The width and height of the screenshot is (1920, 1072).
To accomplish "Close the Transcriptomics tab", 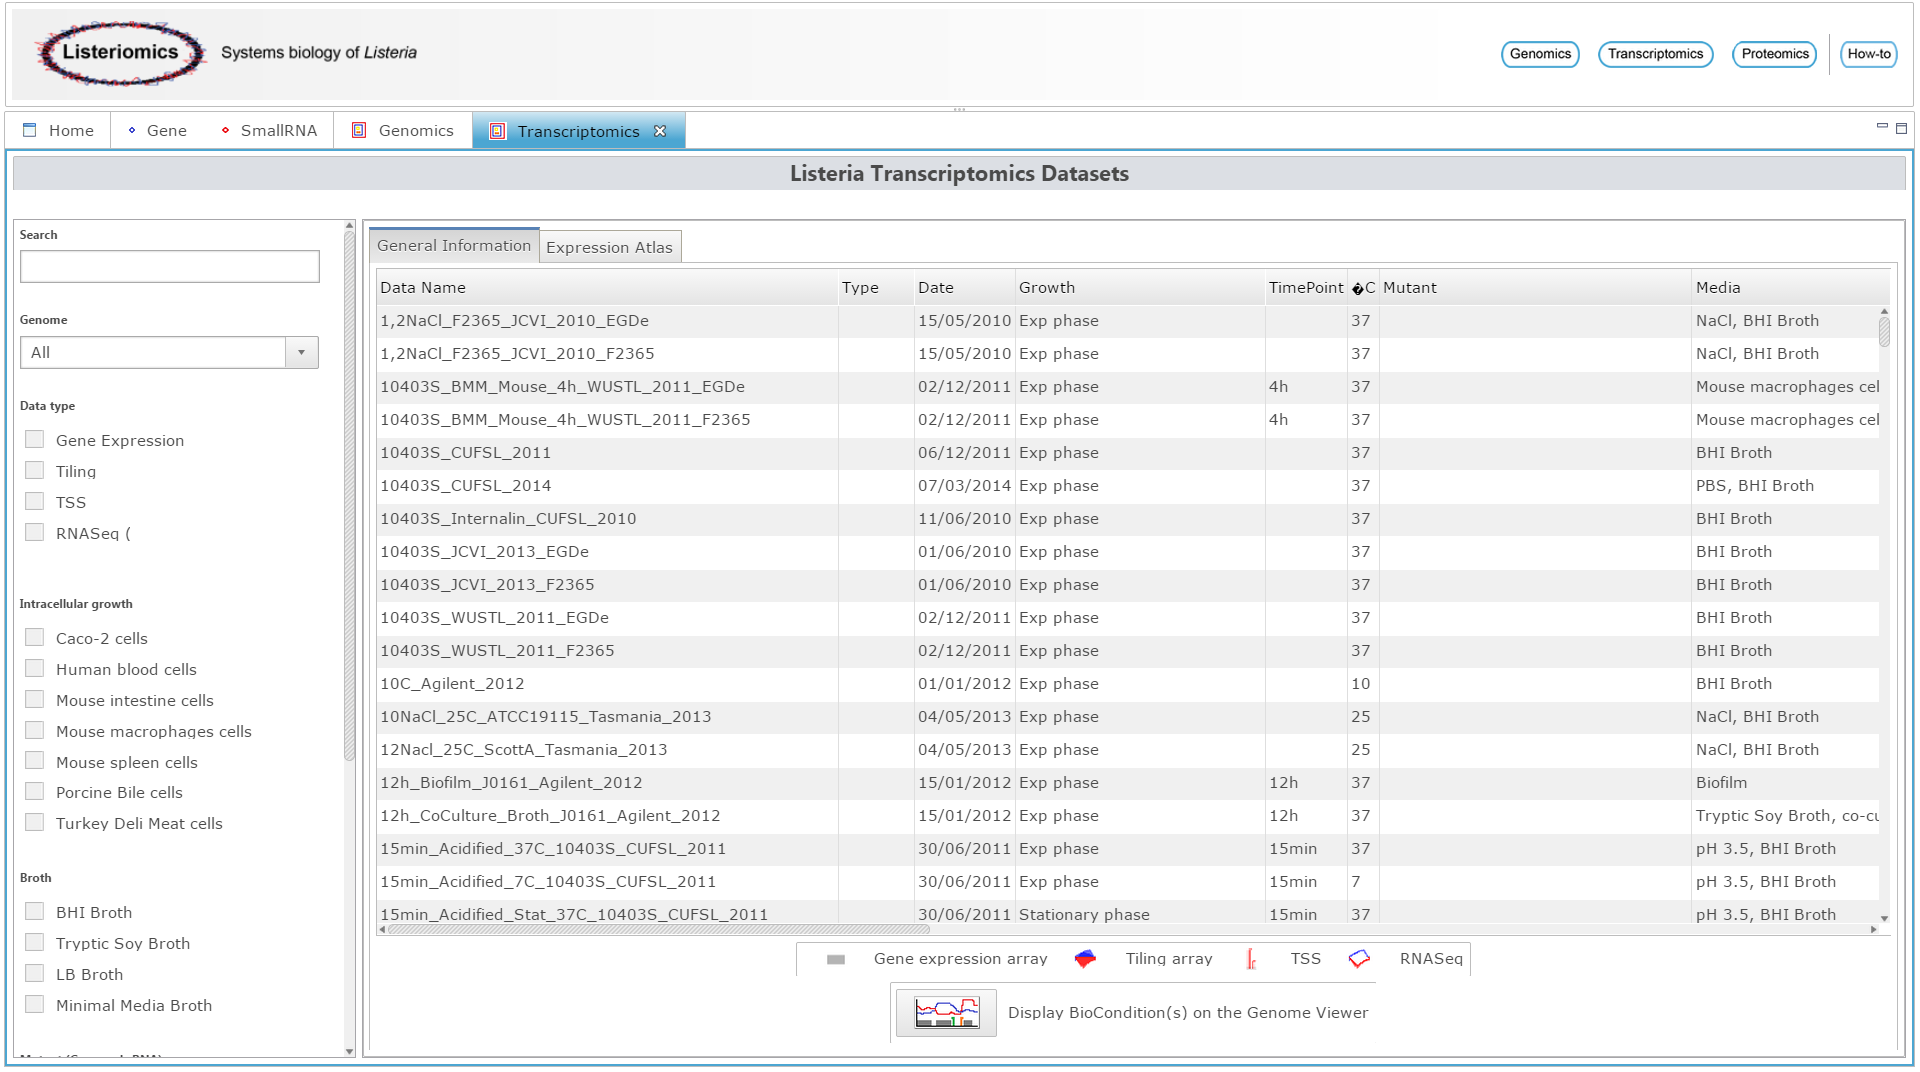I will click(x=660, y=131).
